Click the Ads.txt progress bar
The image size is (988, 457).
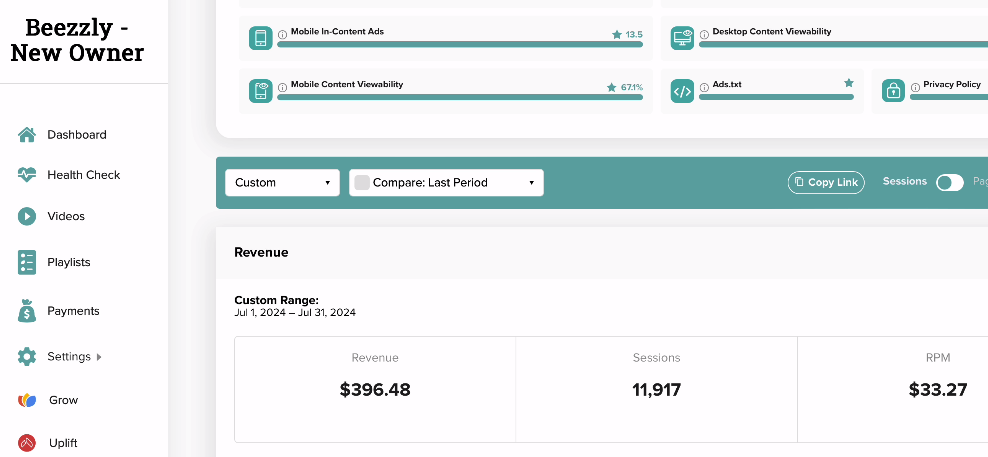(x=776, y=97)
